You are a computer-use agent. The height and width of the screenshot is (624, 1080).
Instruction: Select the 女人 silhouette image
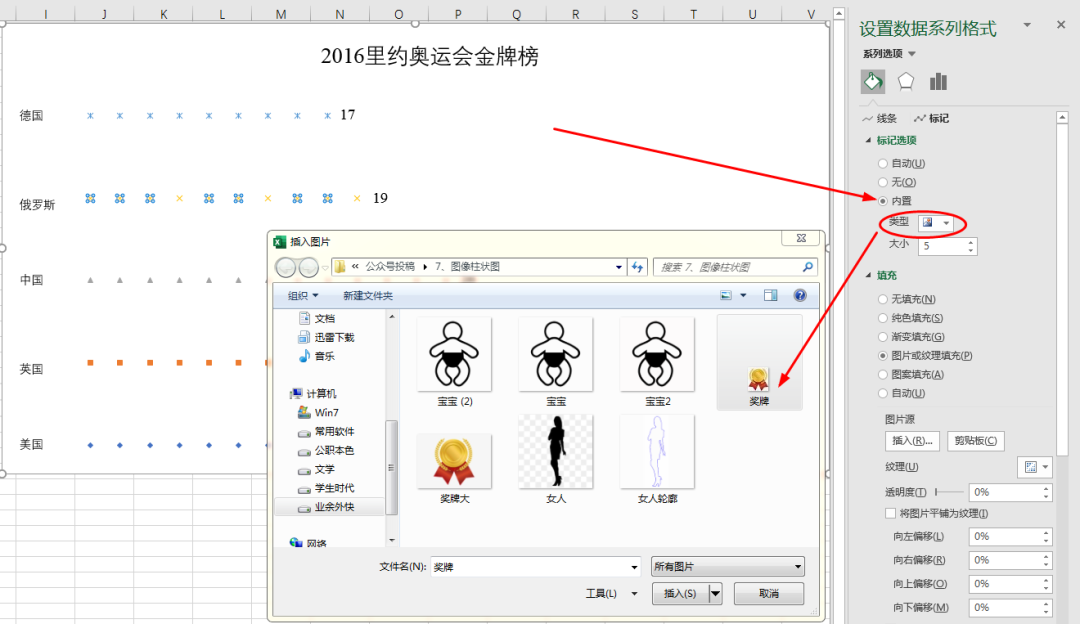tap(556, 459)
